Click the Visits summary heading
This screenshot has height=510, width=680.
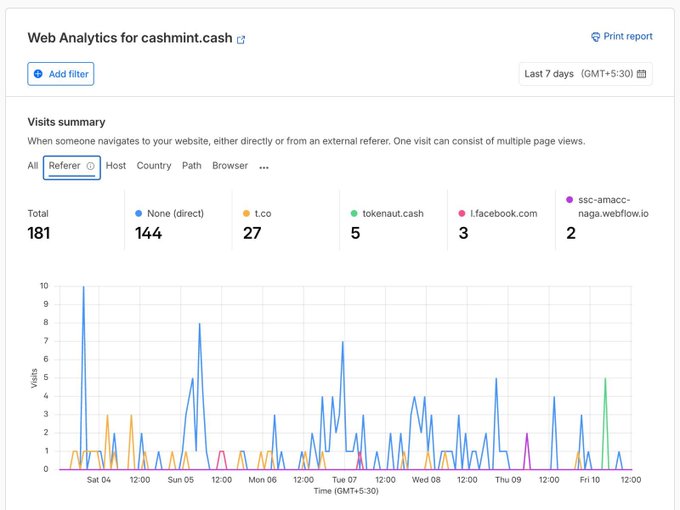click(x=66, y=122)
